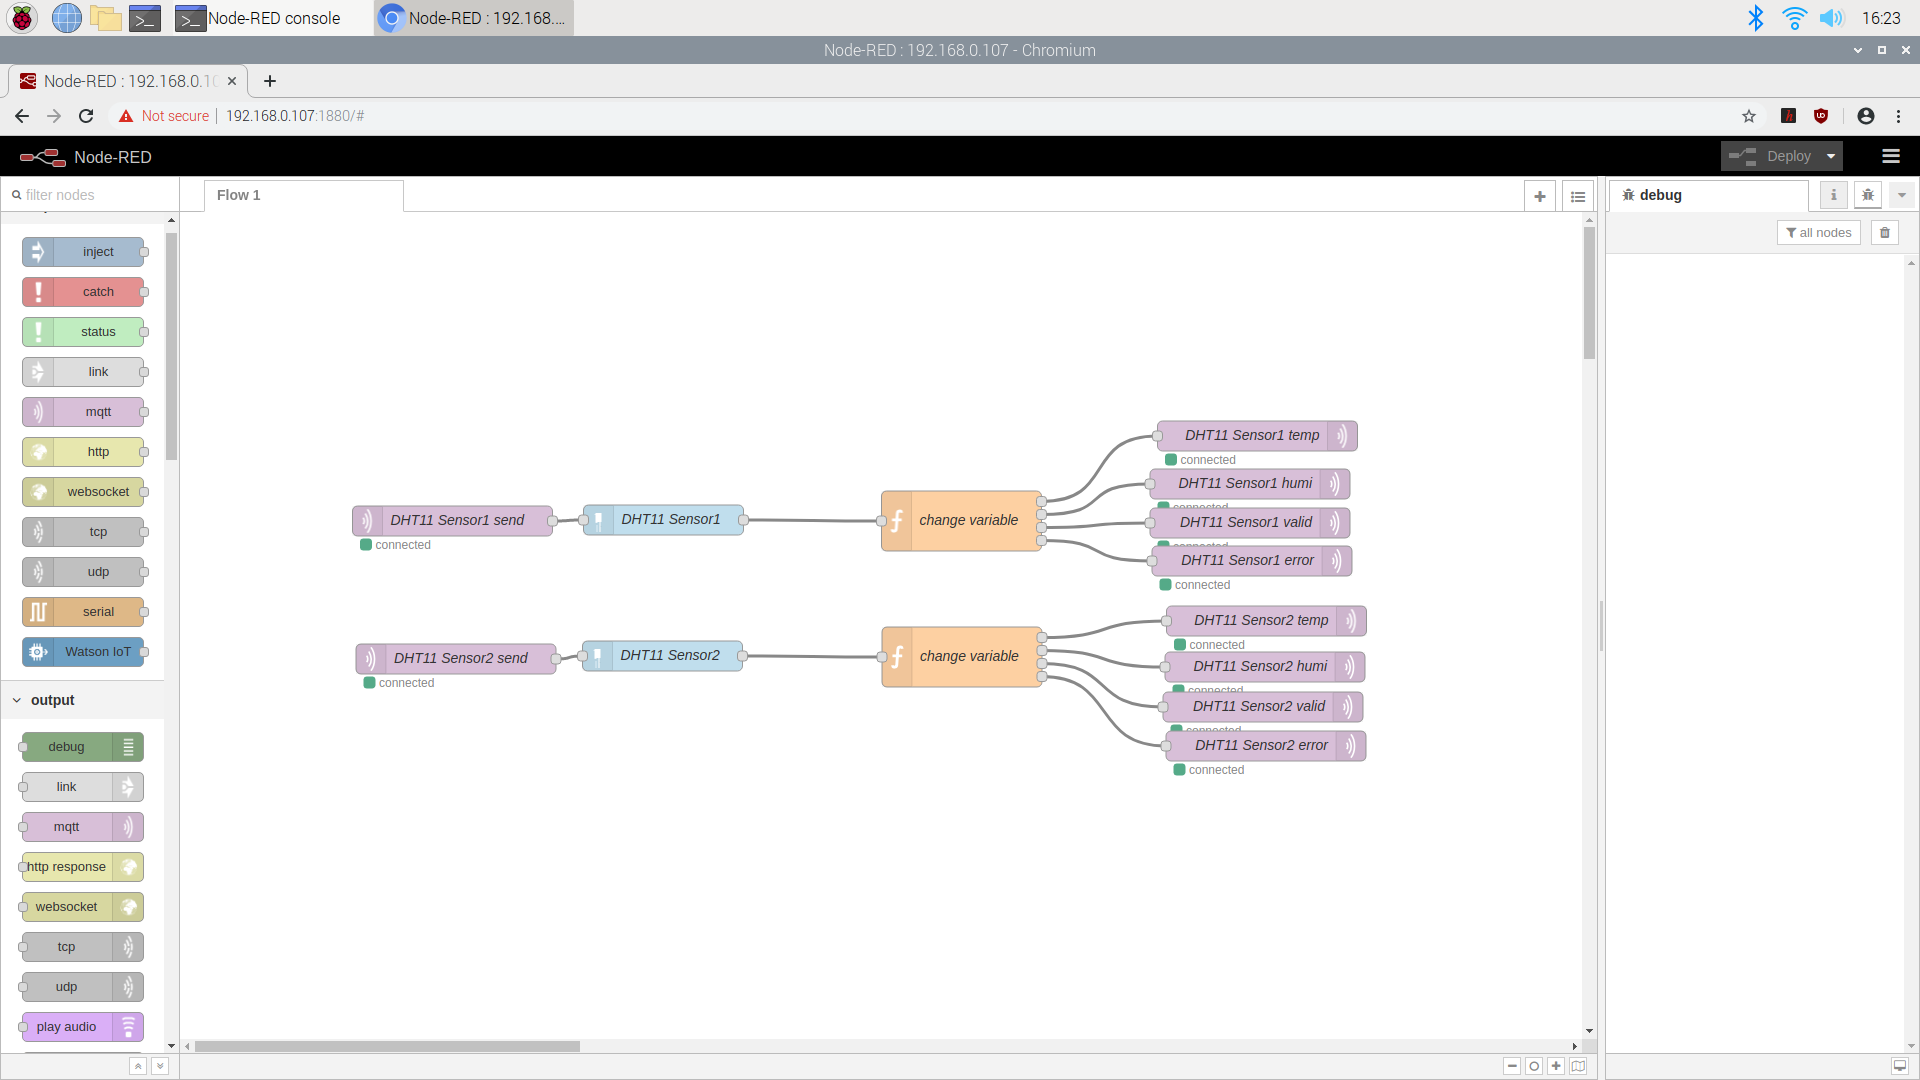This screenshot has width=1920, height=1080.
Task: Expand the sidebar tabs dropdown arrow
Action: pos(1902,195)
